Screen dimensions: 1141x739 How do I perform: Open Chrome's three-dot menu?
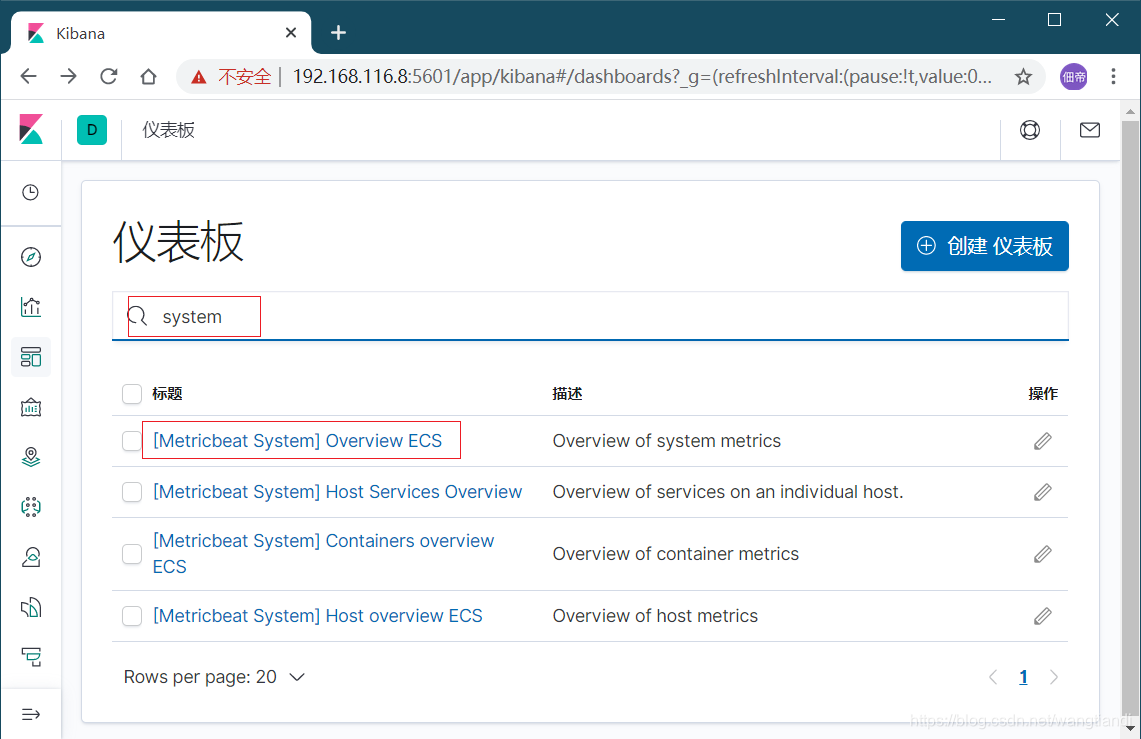1113,76
